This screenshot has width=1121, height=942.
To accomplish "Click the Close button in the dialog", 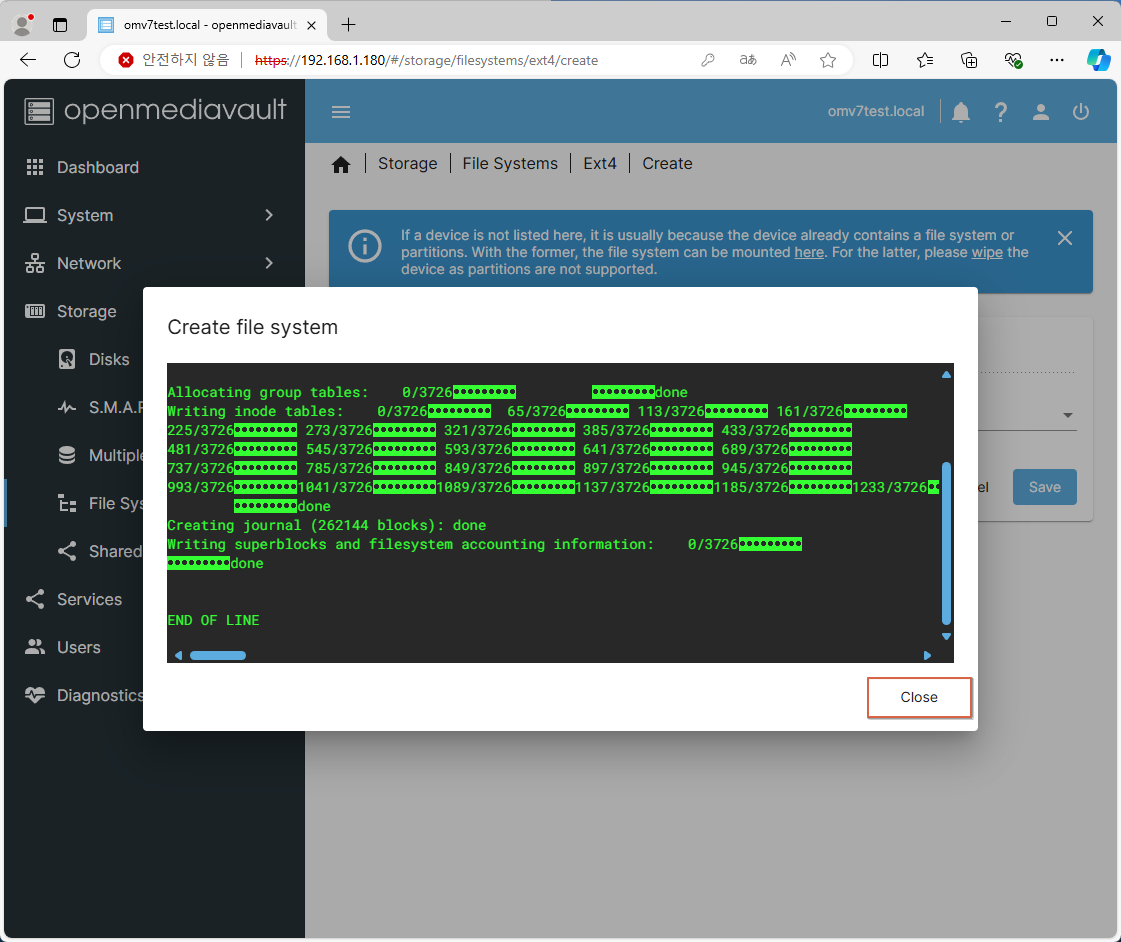I will coord(919,697).
